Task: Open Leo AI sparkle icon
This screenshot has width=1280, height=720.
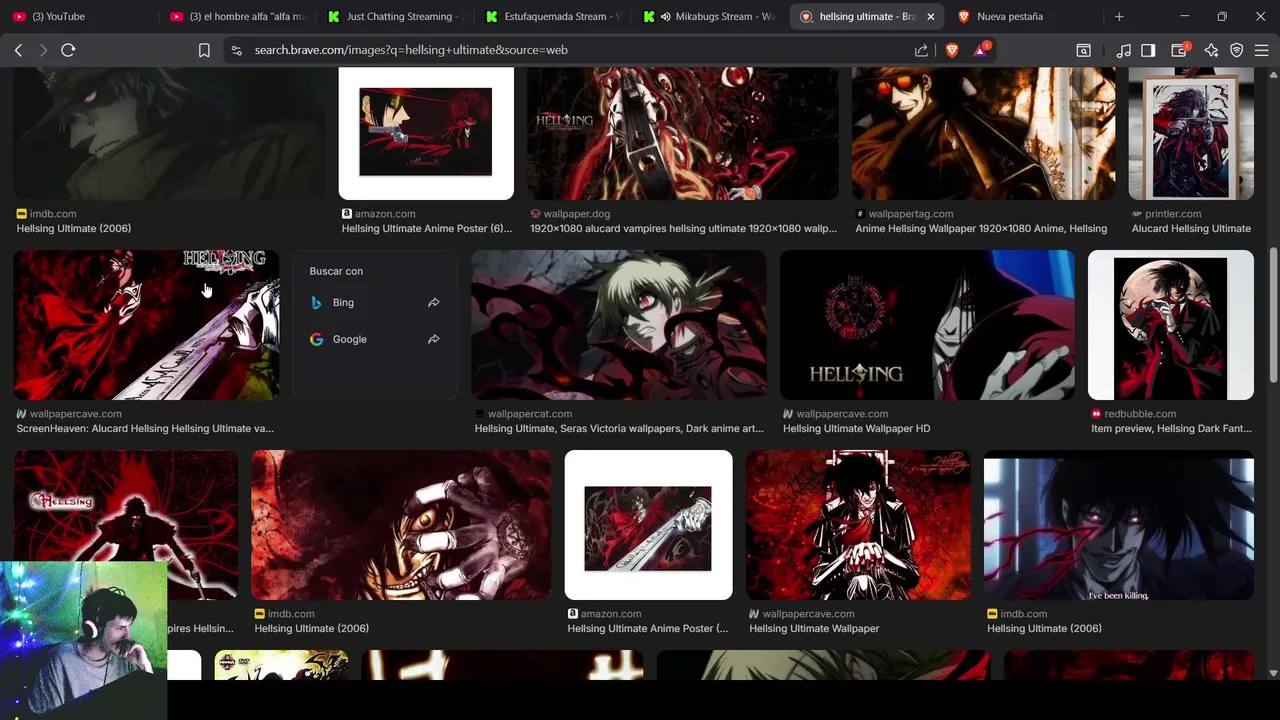Action: 1211,50
